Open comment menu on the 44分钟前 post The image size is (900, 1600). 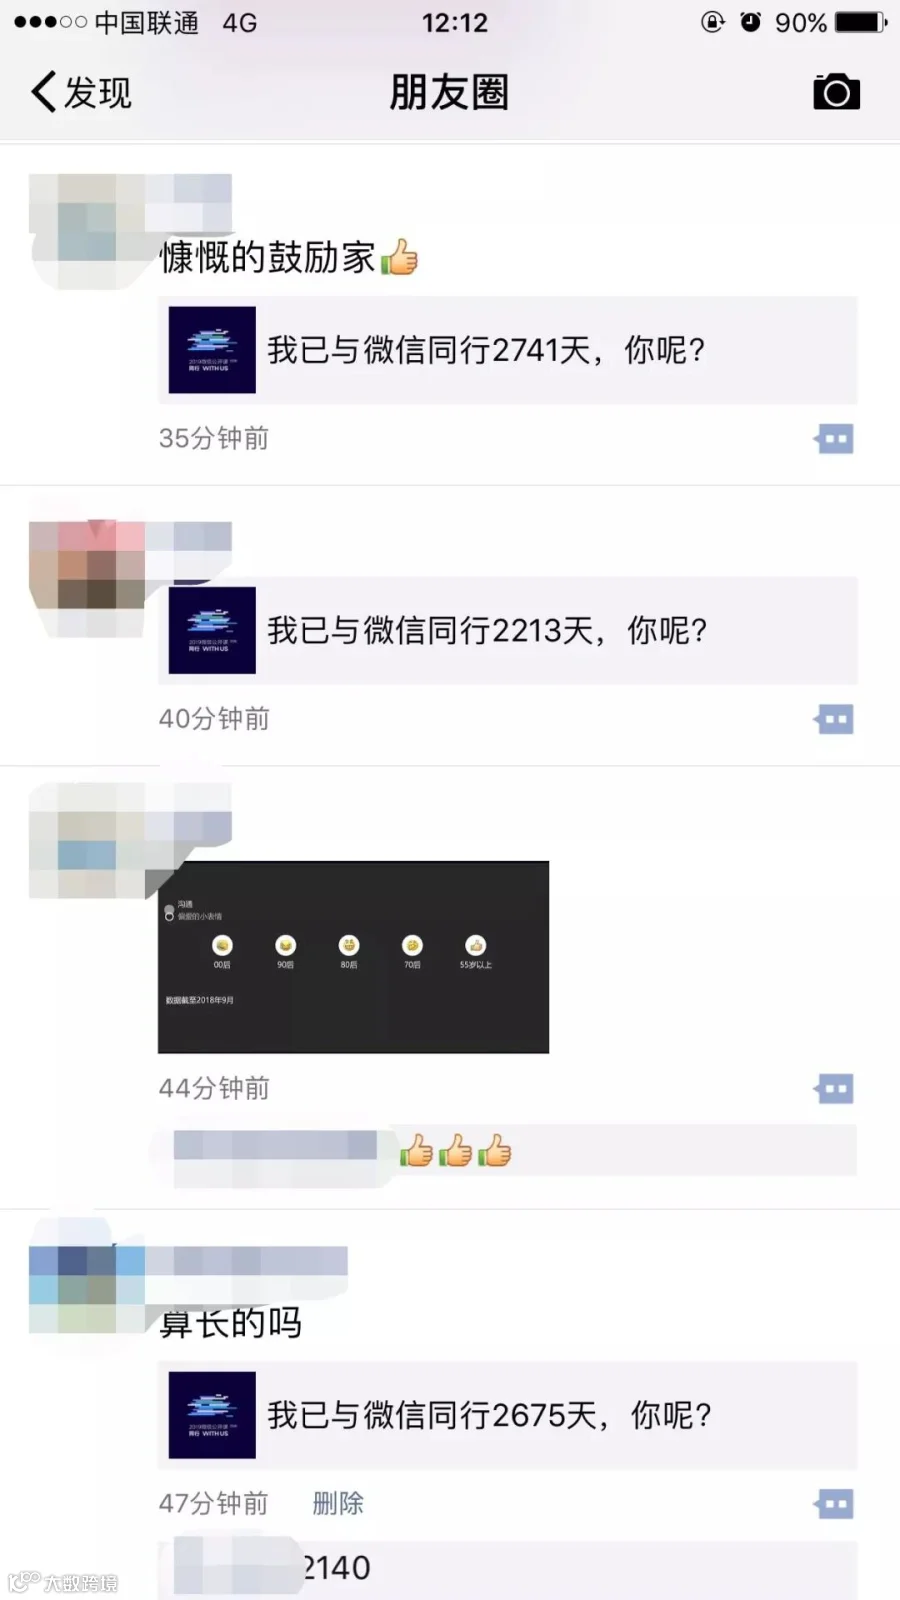[x=834, y=1089]
